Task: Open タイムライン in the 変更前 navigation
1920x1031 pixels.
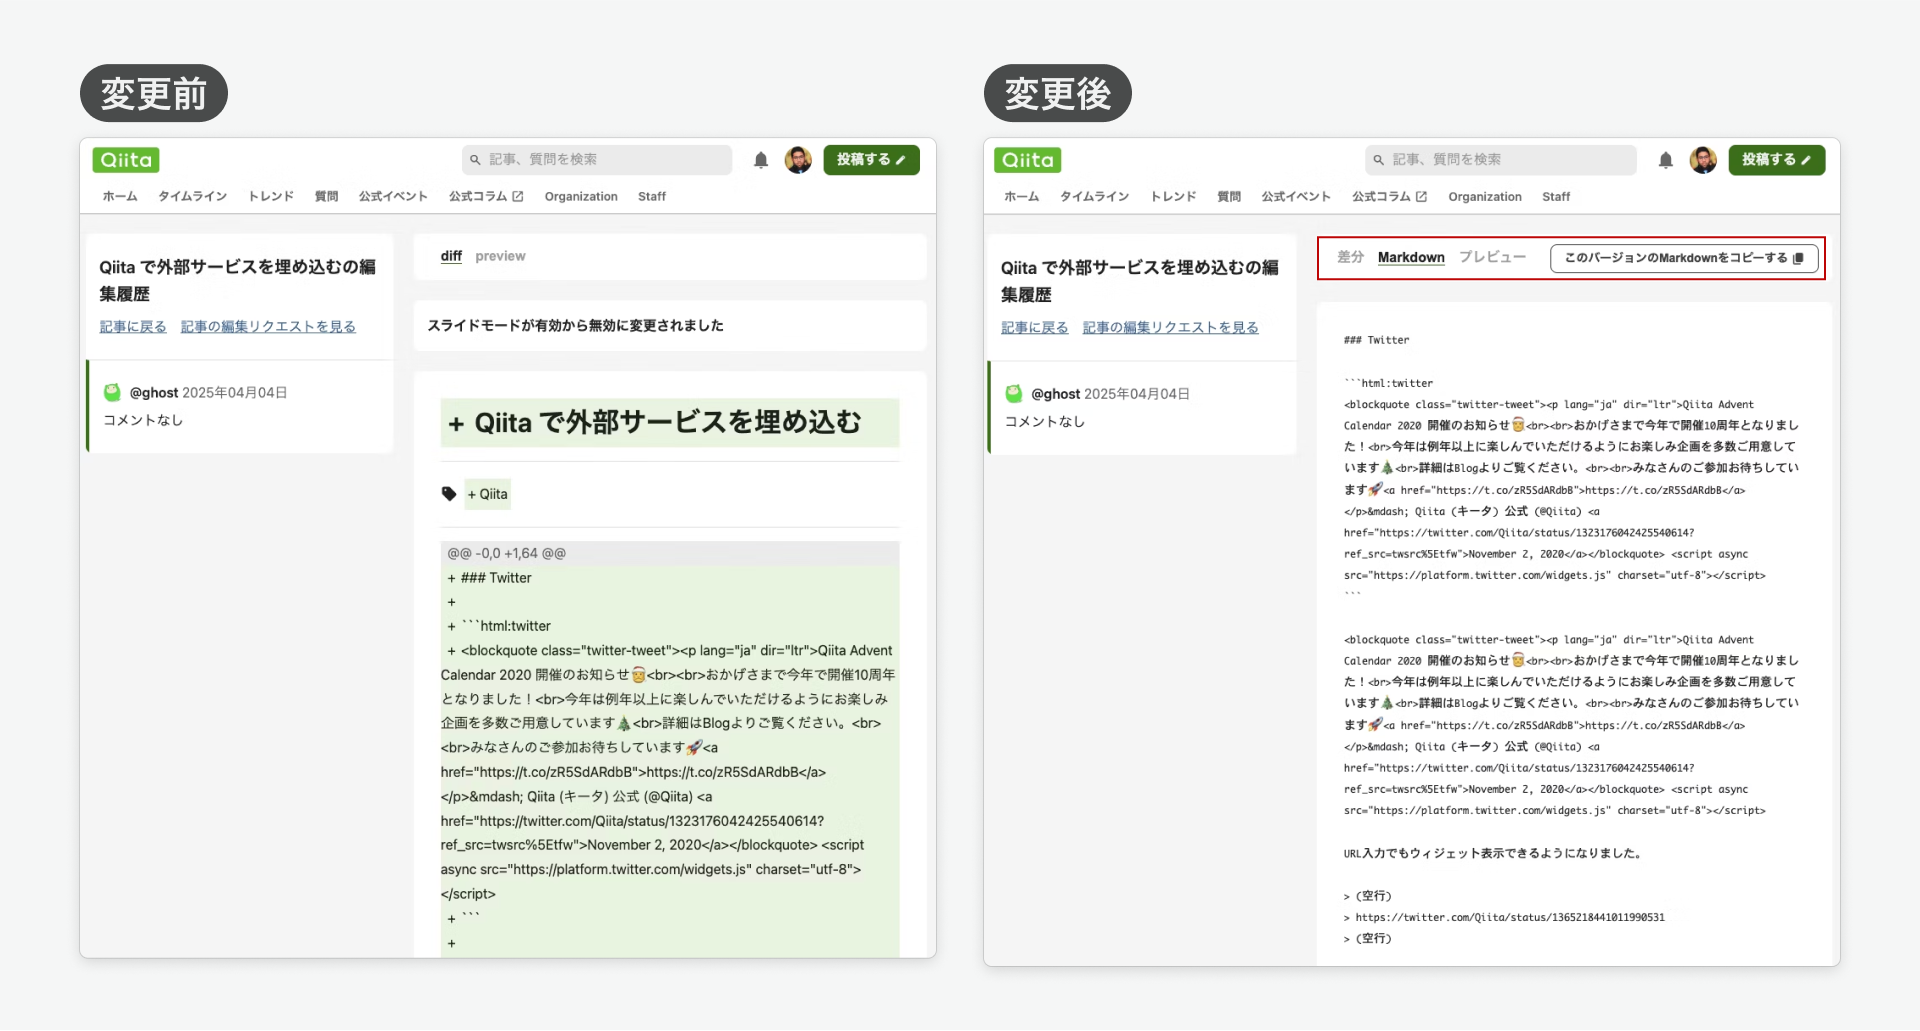Action: click(x=192, y=197)
